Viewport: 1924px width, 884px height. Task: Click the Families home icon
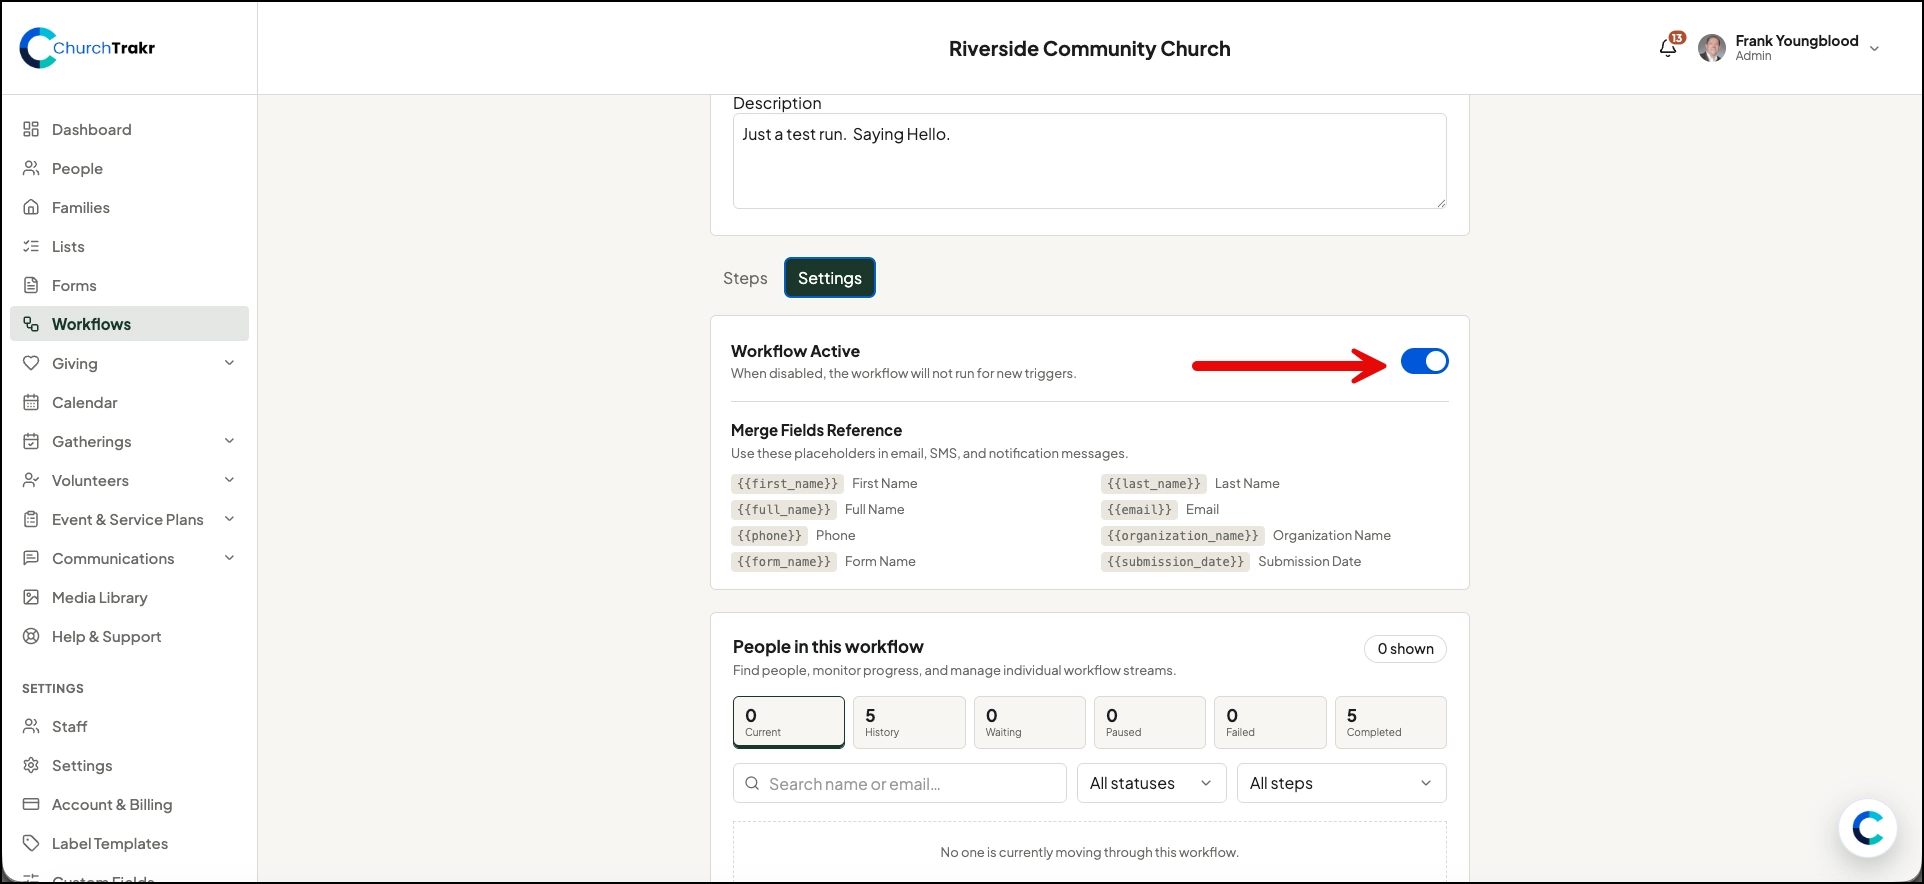point(31,207)
